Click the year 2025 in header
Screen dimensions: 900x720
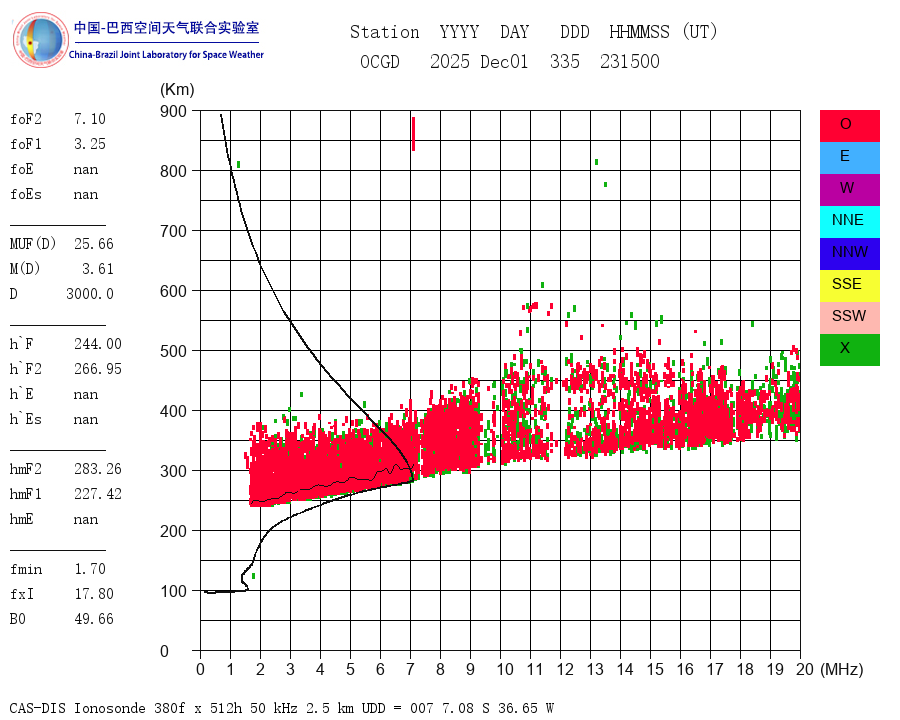click(449, 61)
